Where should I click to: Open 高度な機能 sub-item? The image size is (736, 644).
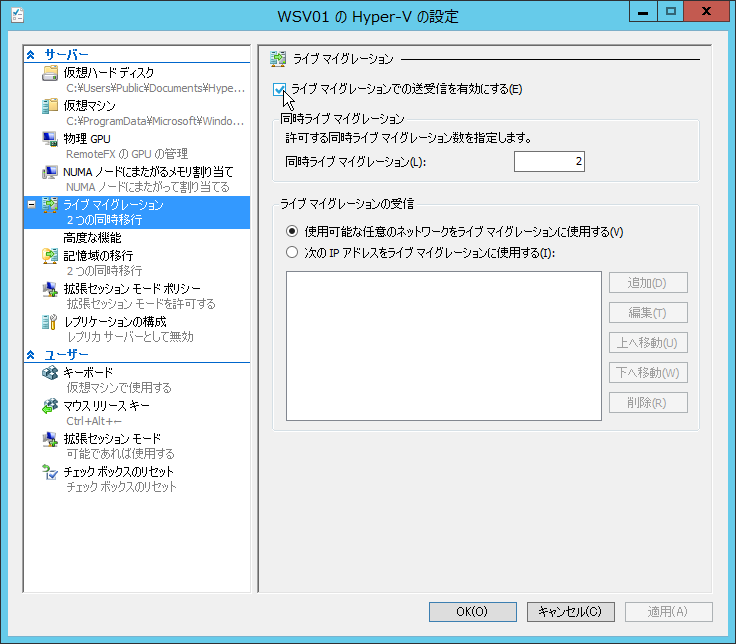coord(92,238)
